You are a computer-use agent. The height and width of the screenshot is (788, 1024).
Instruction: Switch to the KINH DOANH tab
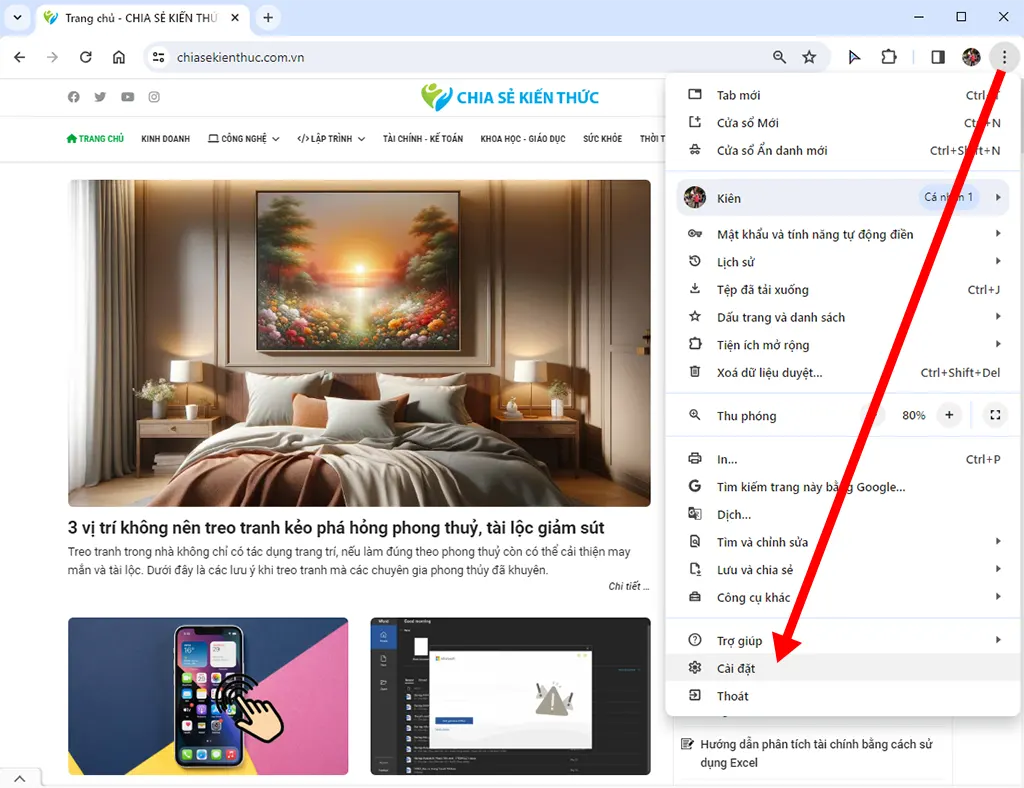(165, 139)
